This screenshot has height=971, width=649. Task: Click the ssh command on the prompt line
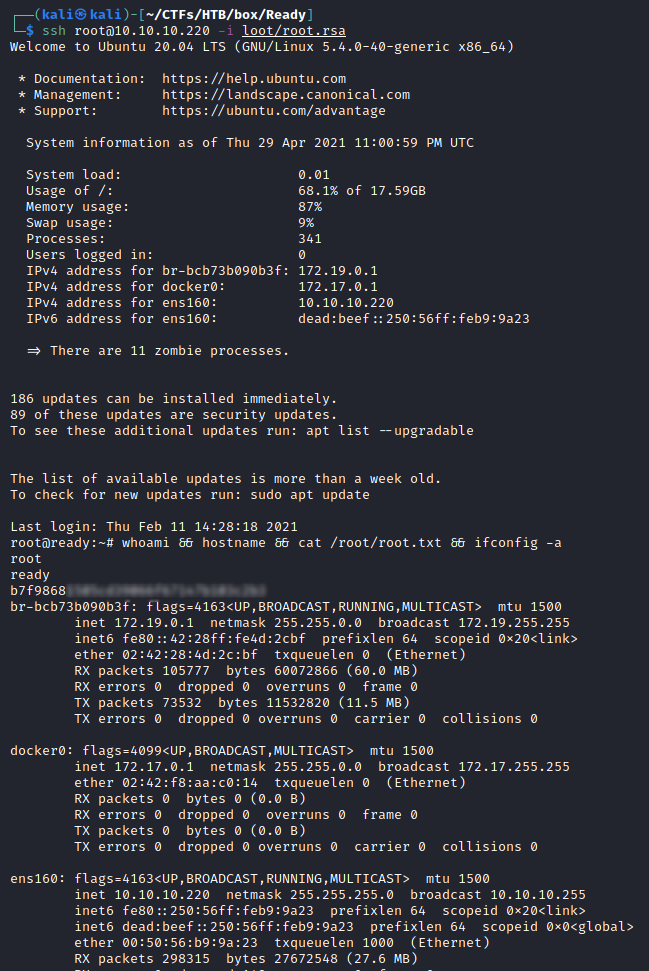point(54,31)
